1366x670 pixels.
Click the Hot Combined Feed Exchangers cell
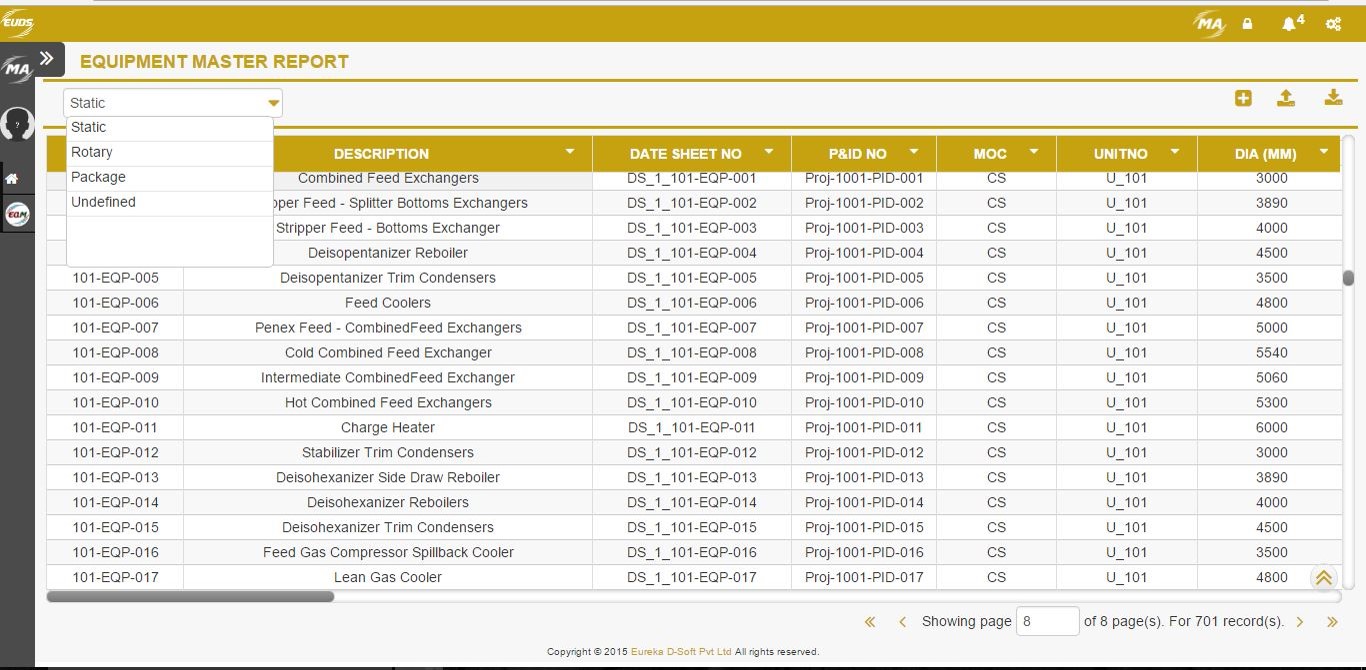pos(388,403)
